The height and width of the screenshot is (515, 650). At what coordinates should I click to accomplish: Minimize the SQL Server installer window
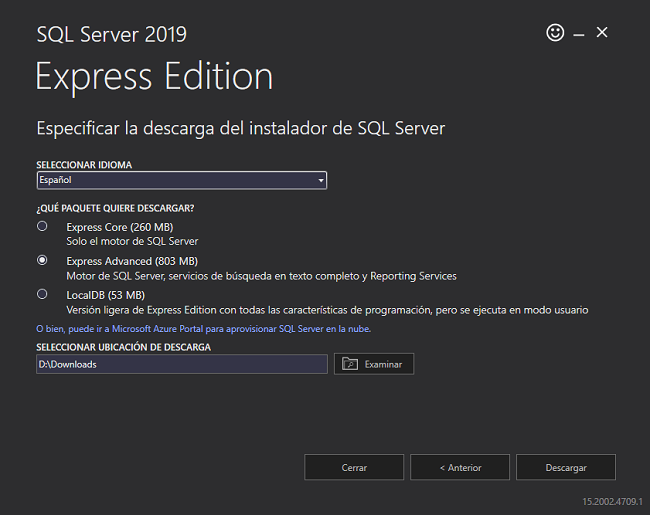point(579,35)
